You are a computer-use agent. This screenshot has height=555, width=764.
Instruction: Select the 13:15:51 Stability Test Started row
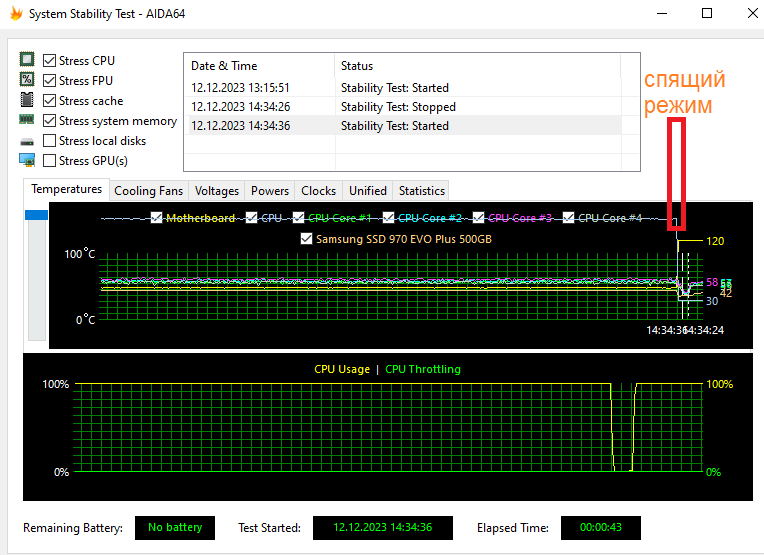(403, 88)
